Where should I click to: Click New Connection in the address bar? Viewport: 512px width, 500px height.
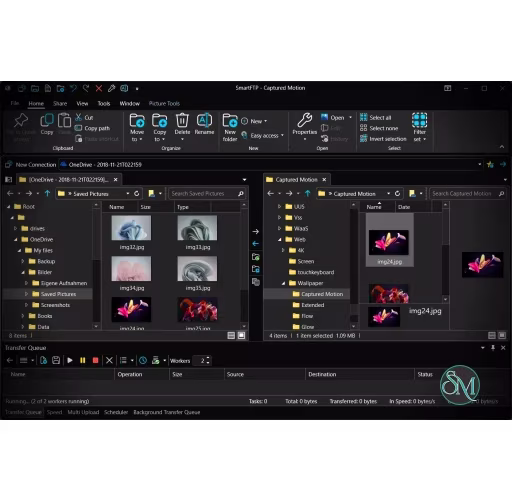coord(31,165)
